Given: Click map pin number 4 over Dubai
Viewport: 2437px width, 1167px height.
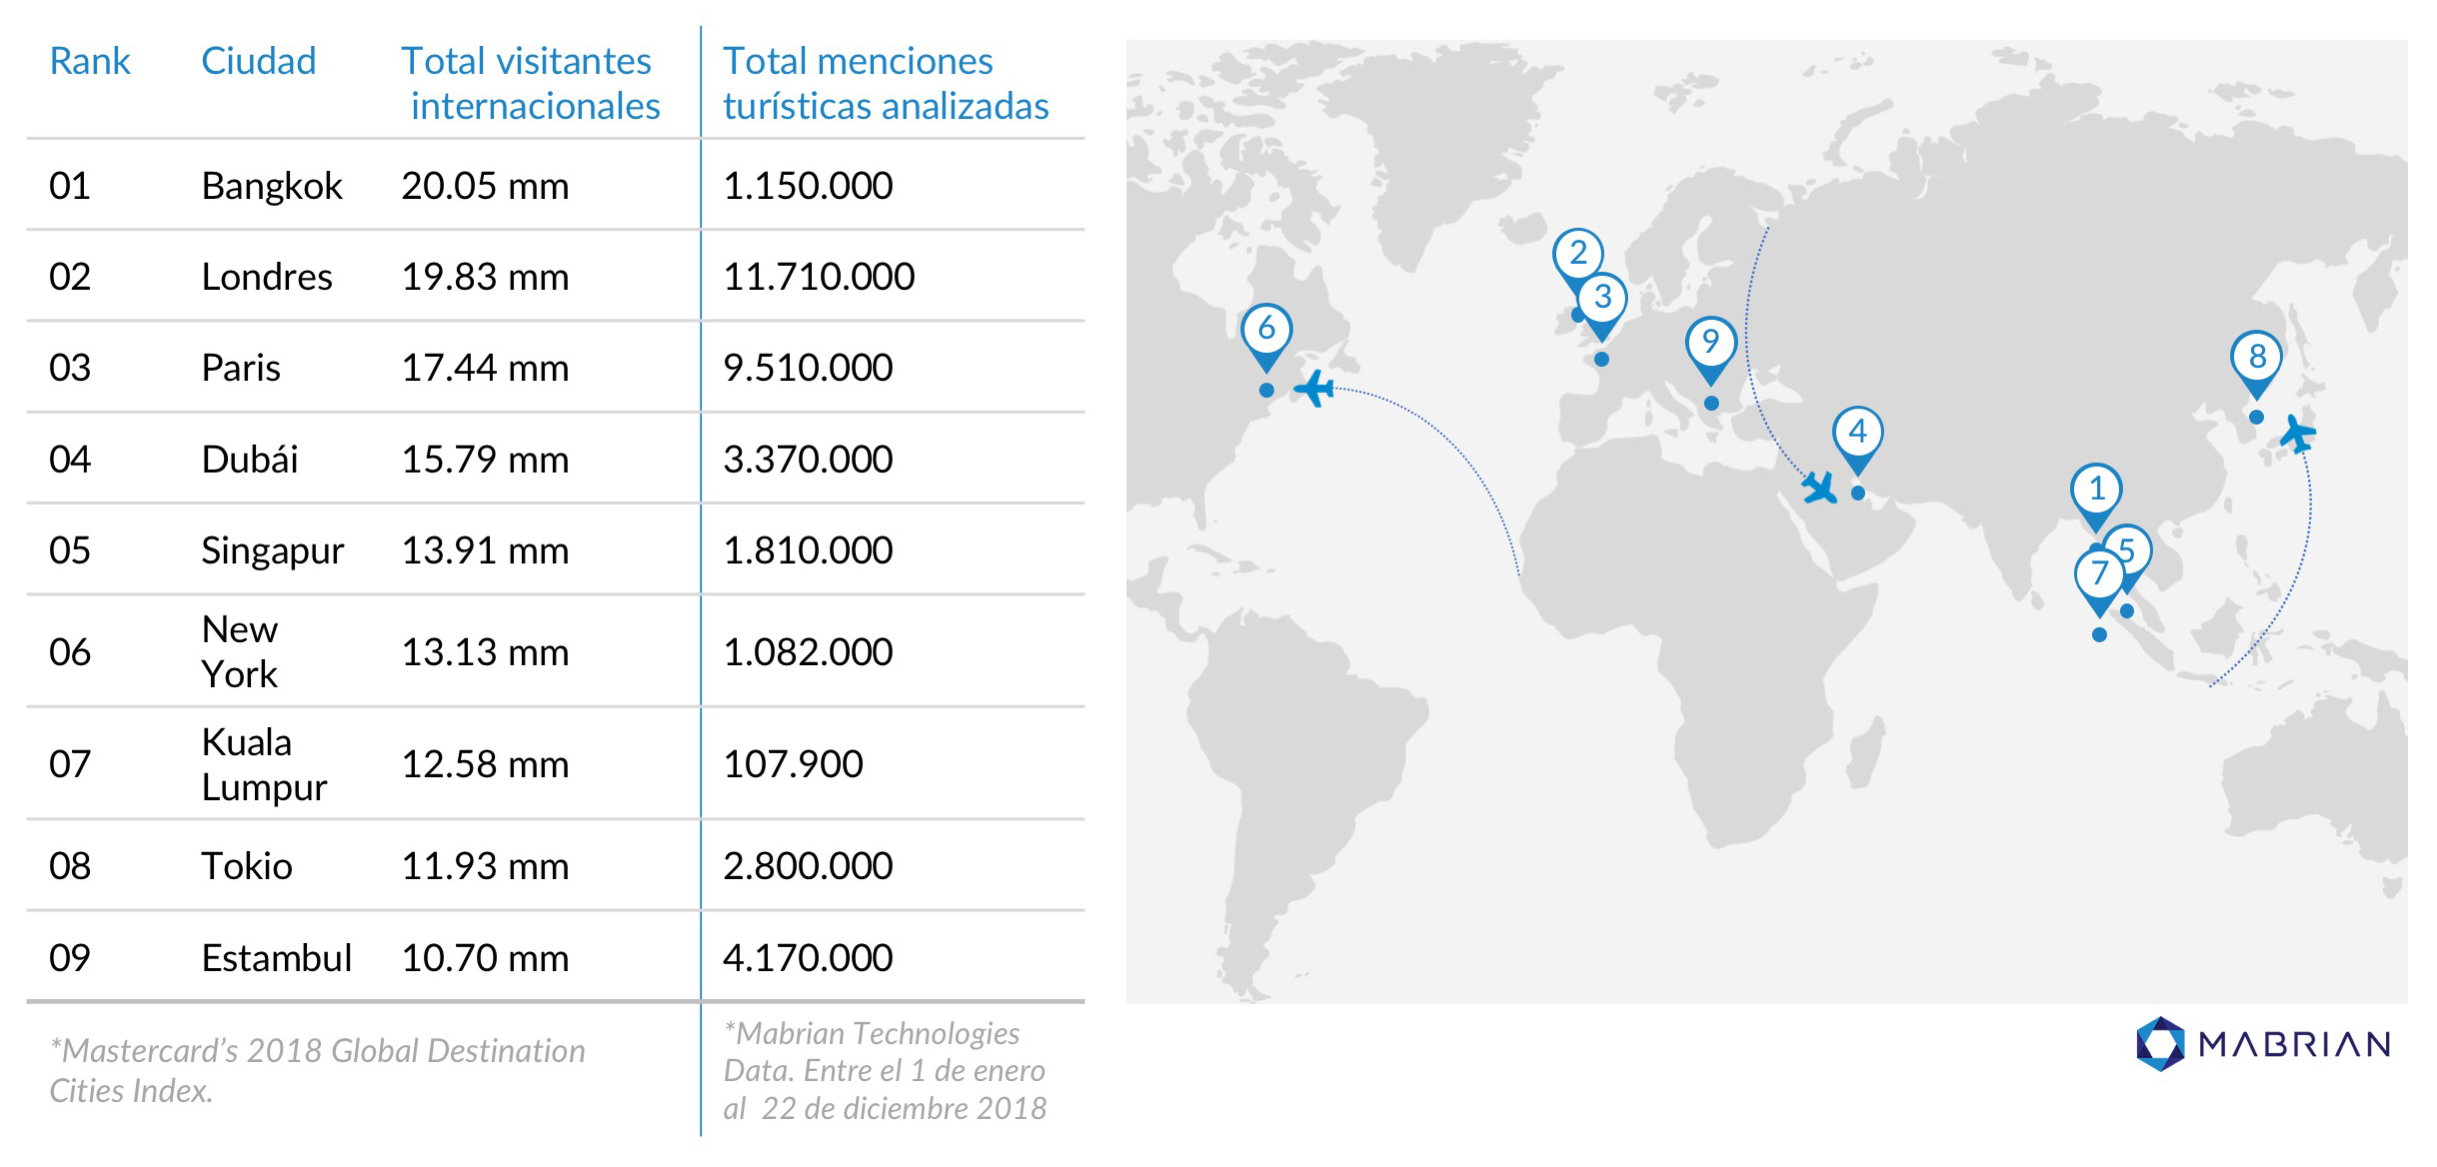Looking at the screenshot, I should click(1857, 433).
